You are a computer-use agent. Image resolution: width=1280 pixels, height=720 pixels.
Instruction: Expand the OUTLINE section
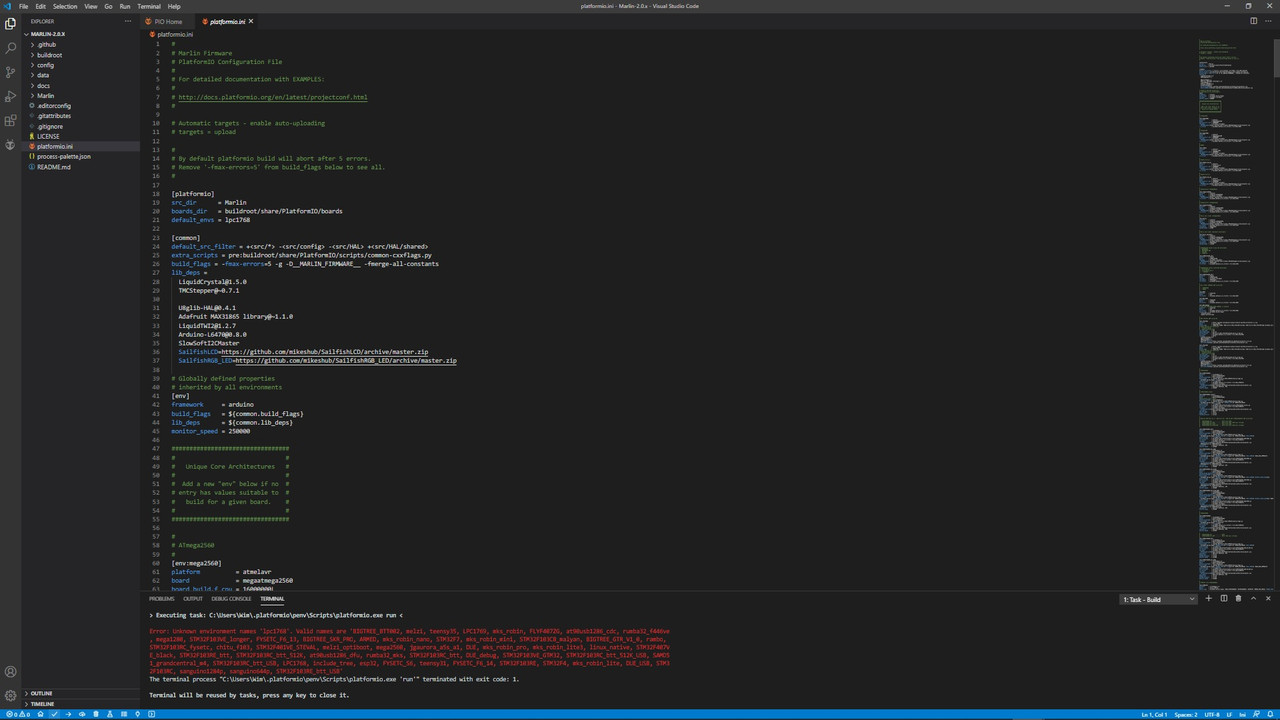[x=81, y=693]
